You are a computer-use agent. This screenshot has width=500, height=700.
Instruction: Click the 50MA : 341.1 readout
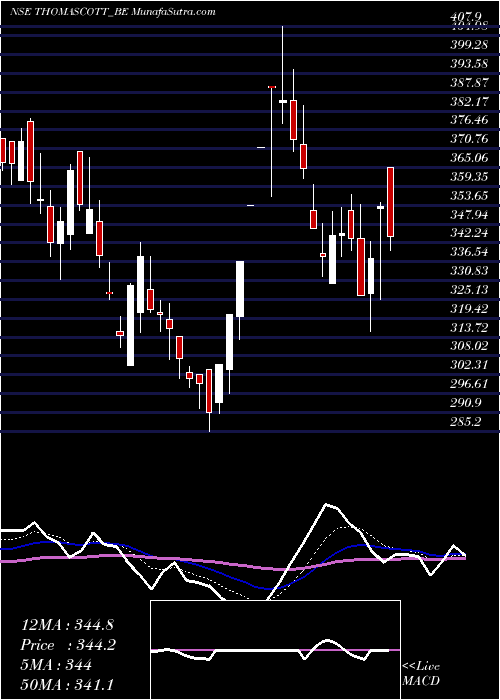[67, 685]
